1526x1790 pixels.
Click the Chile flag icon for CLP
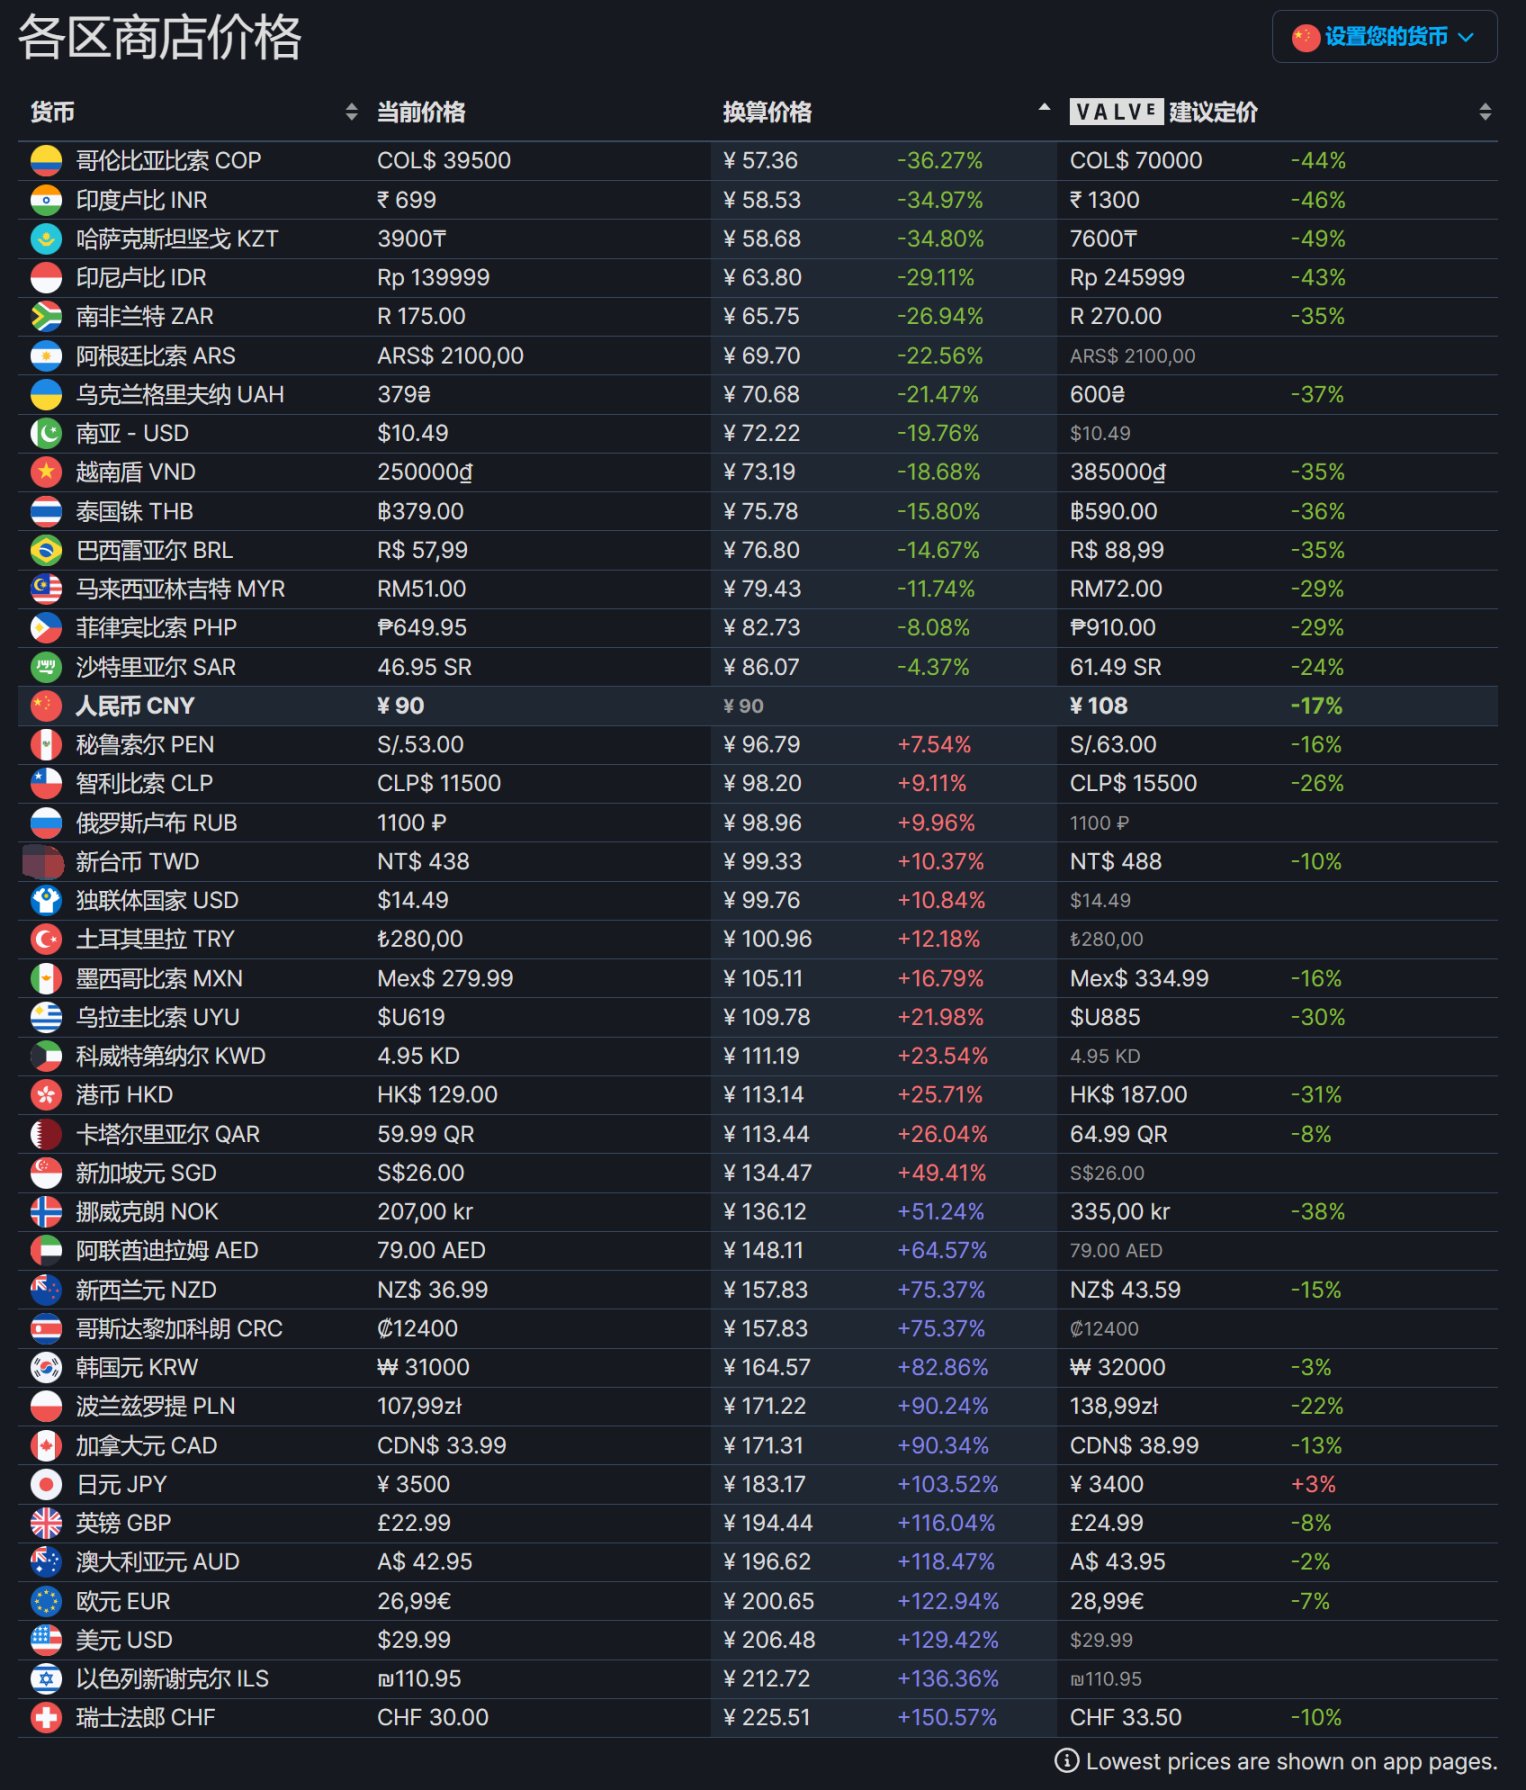[x=46, y=784]
